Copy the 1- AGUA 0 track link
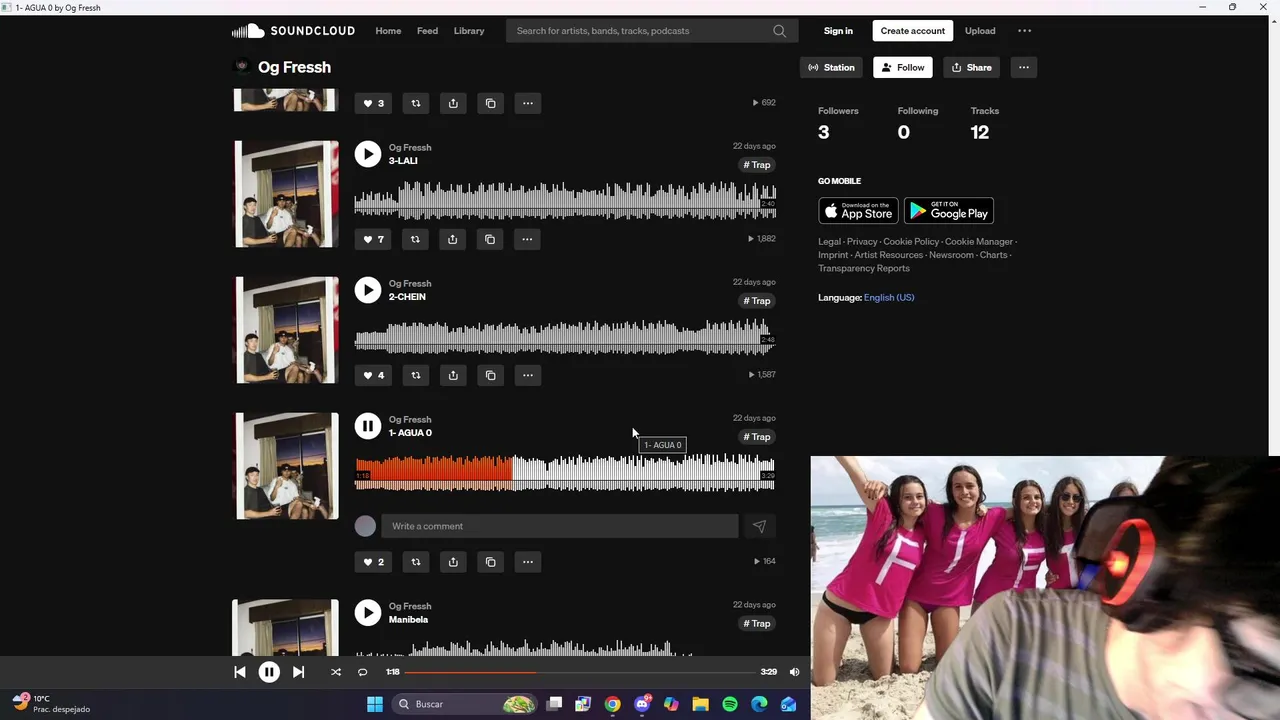Image resolution: width=1280 pixels, height=720 pixels. [490, 562]
